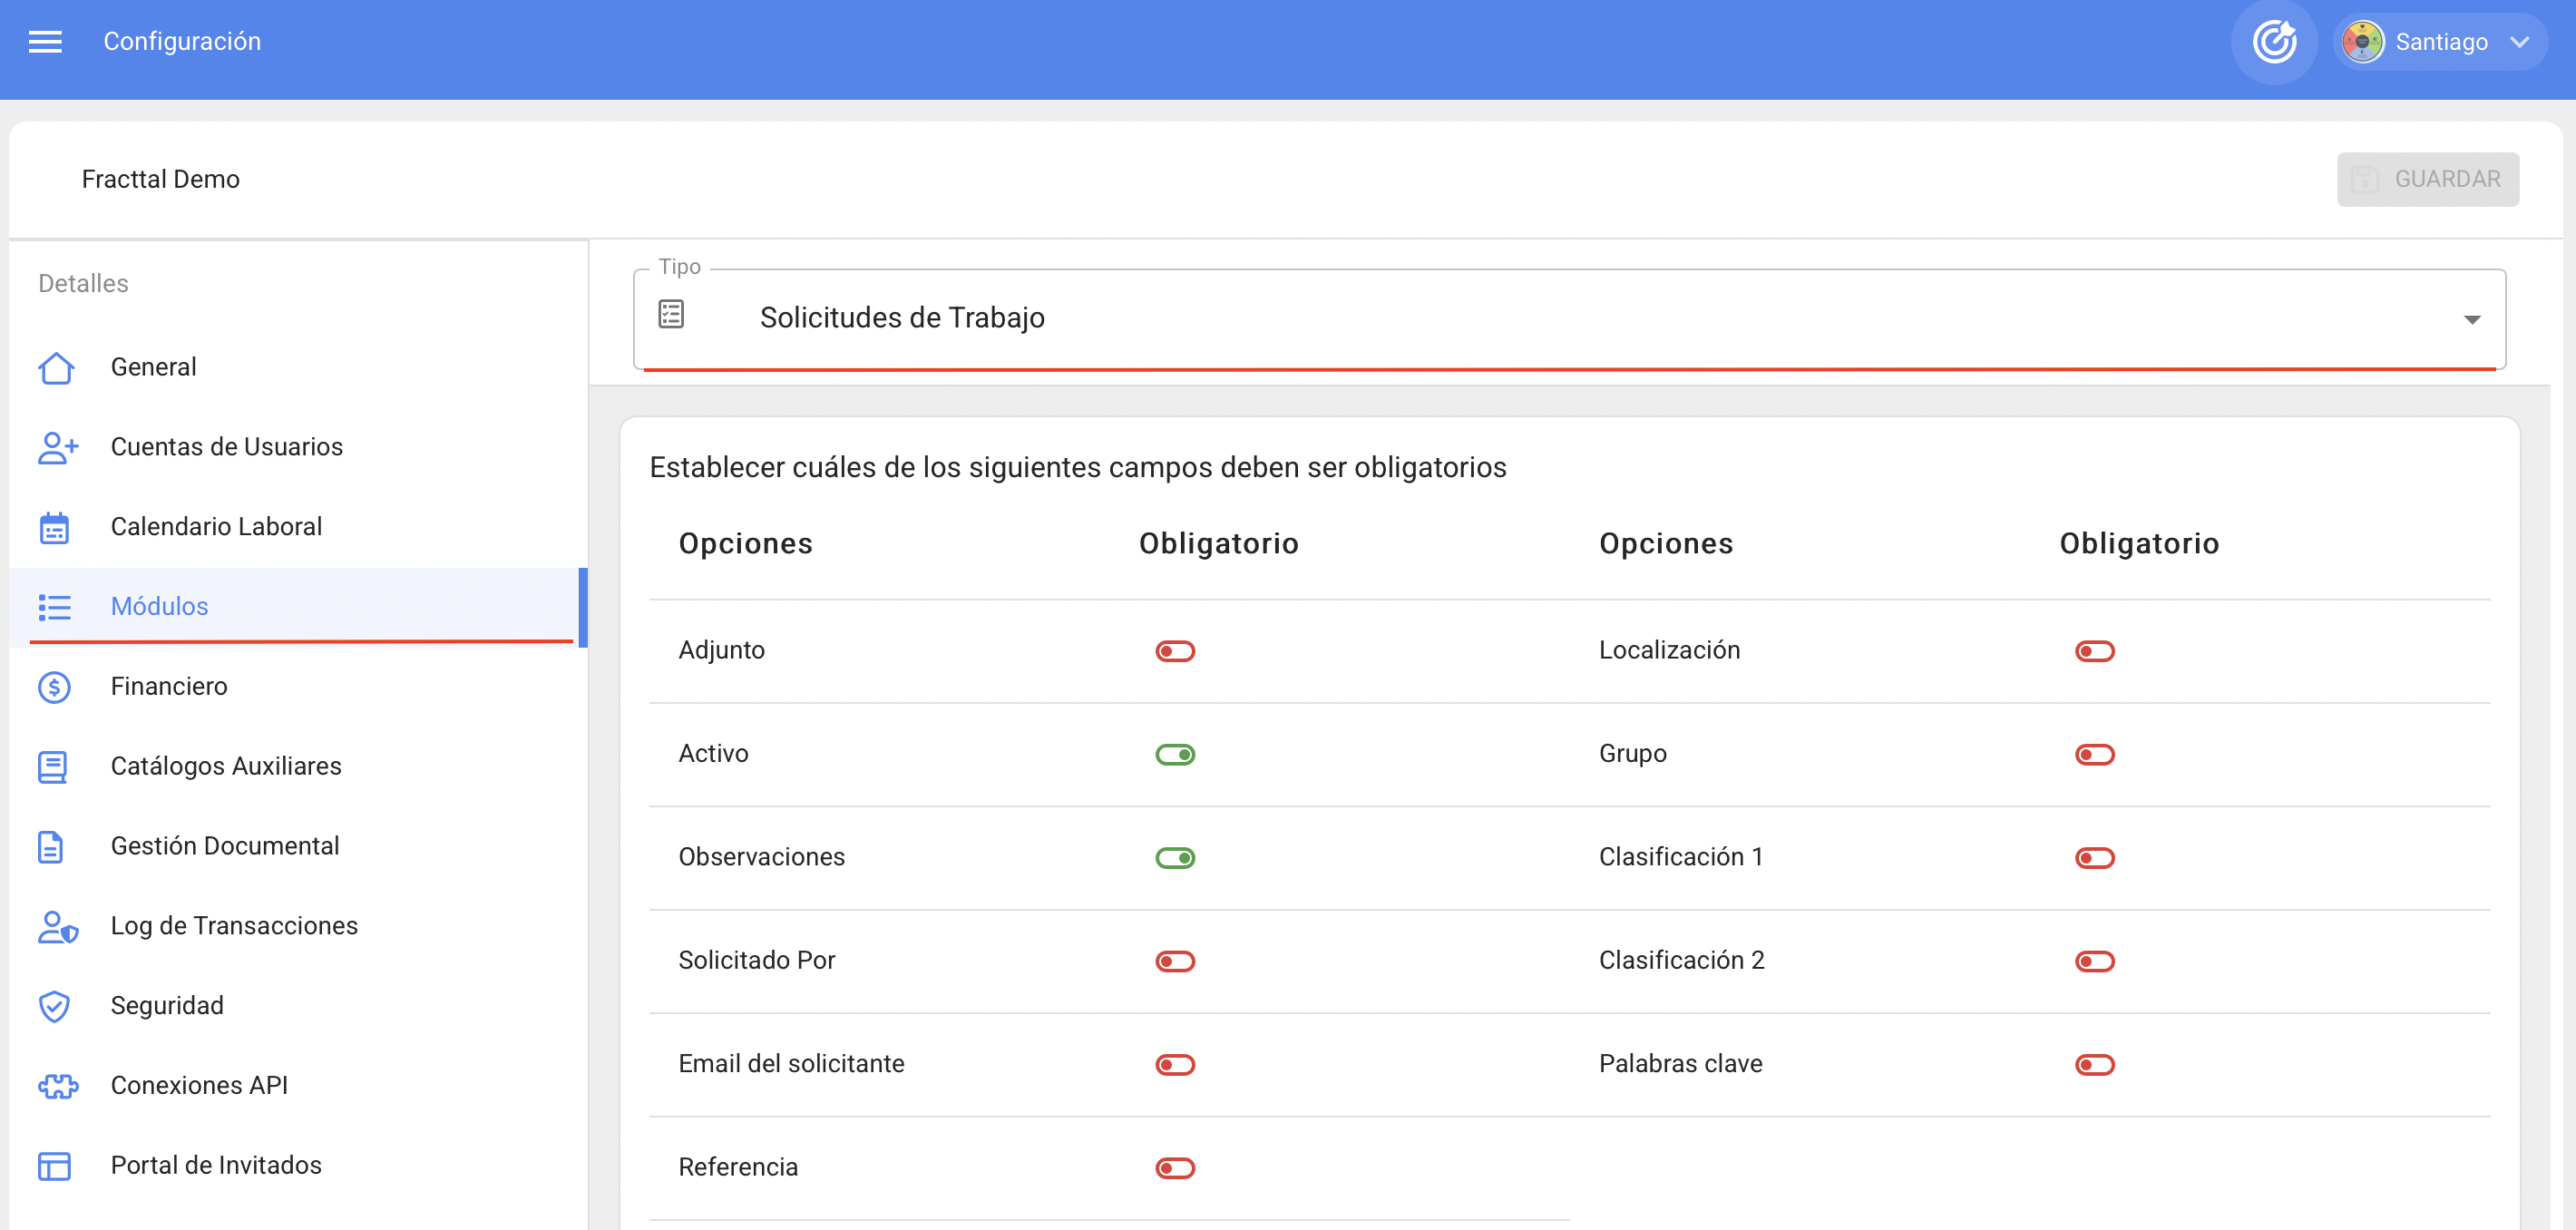Open Catálogos Auxiliares section

tap(226, 766)
